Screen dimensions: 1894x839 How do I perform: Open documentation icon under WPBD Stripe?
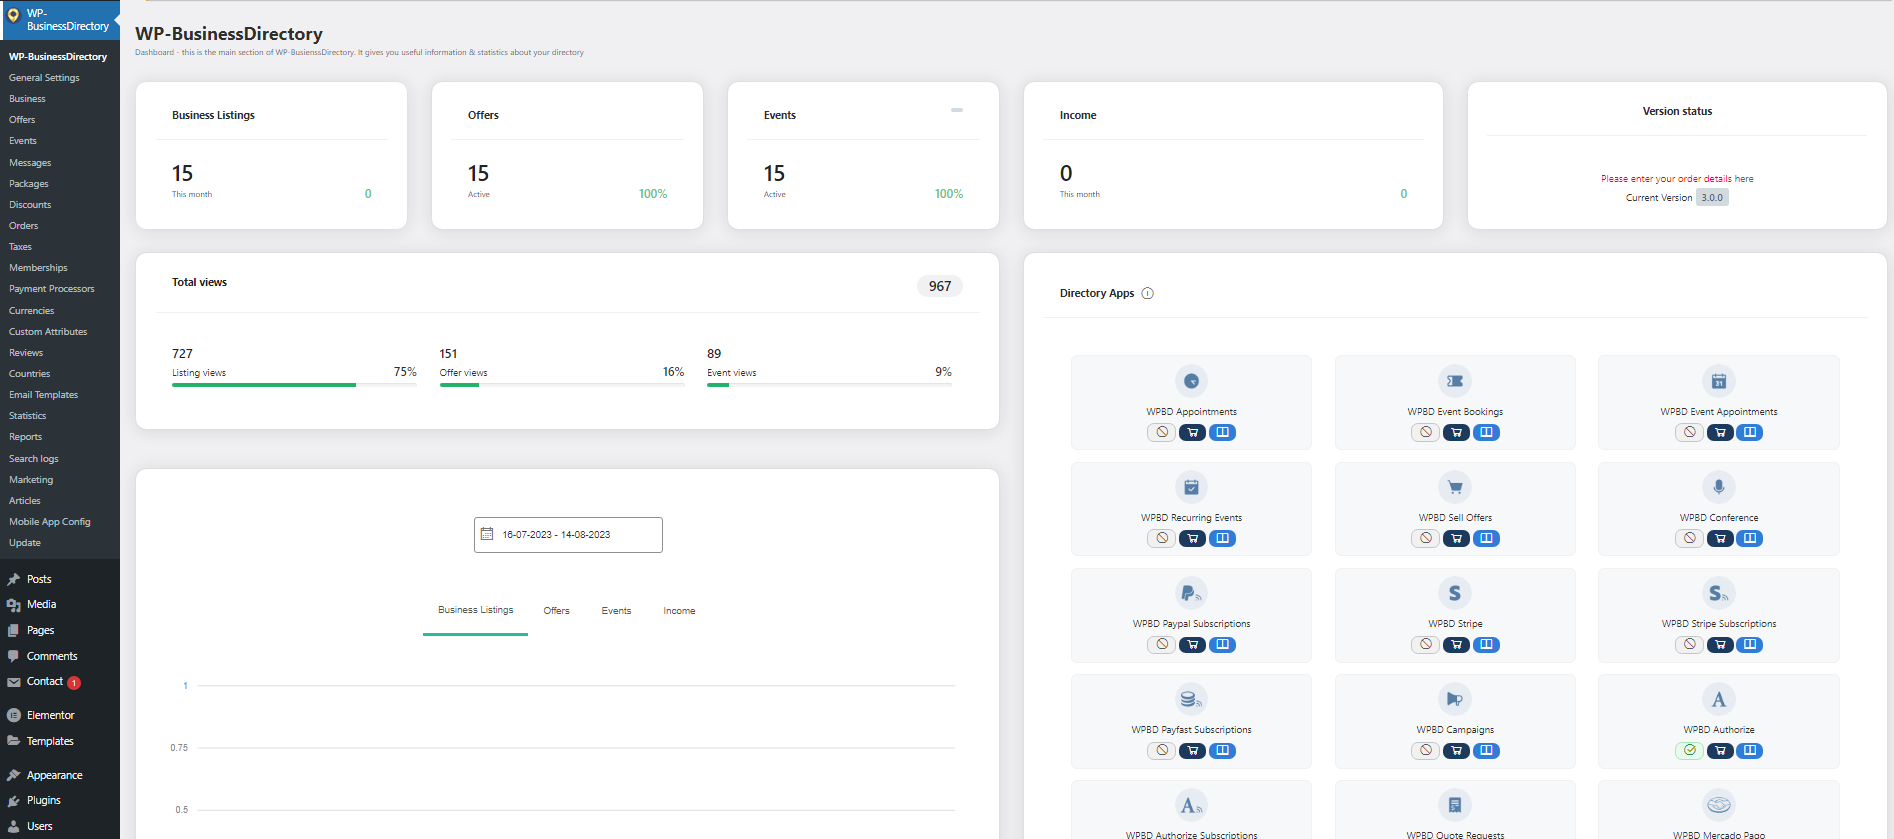(x=1486, y=645)
